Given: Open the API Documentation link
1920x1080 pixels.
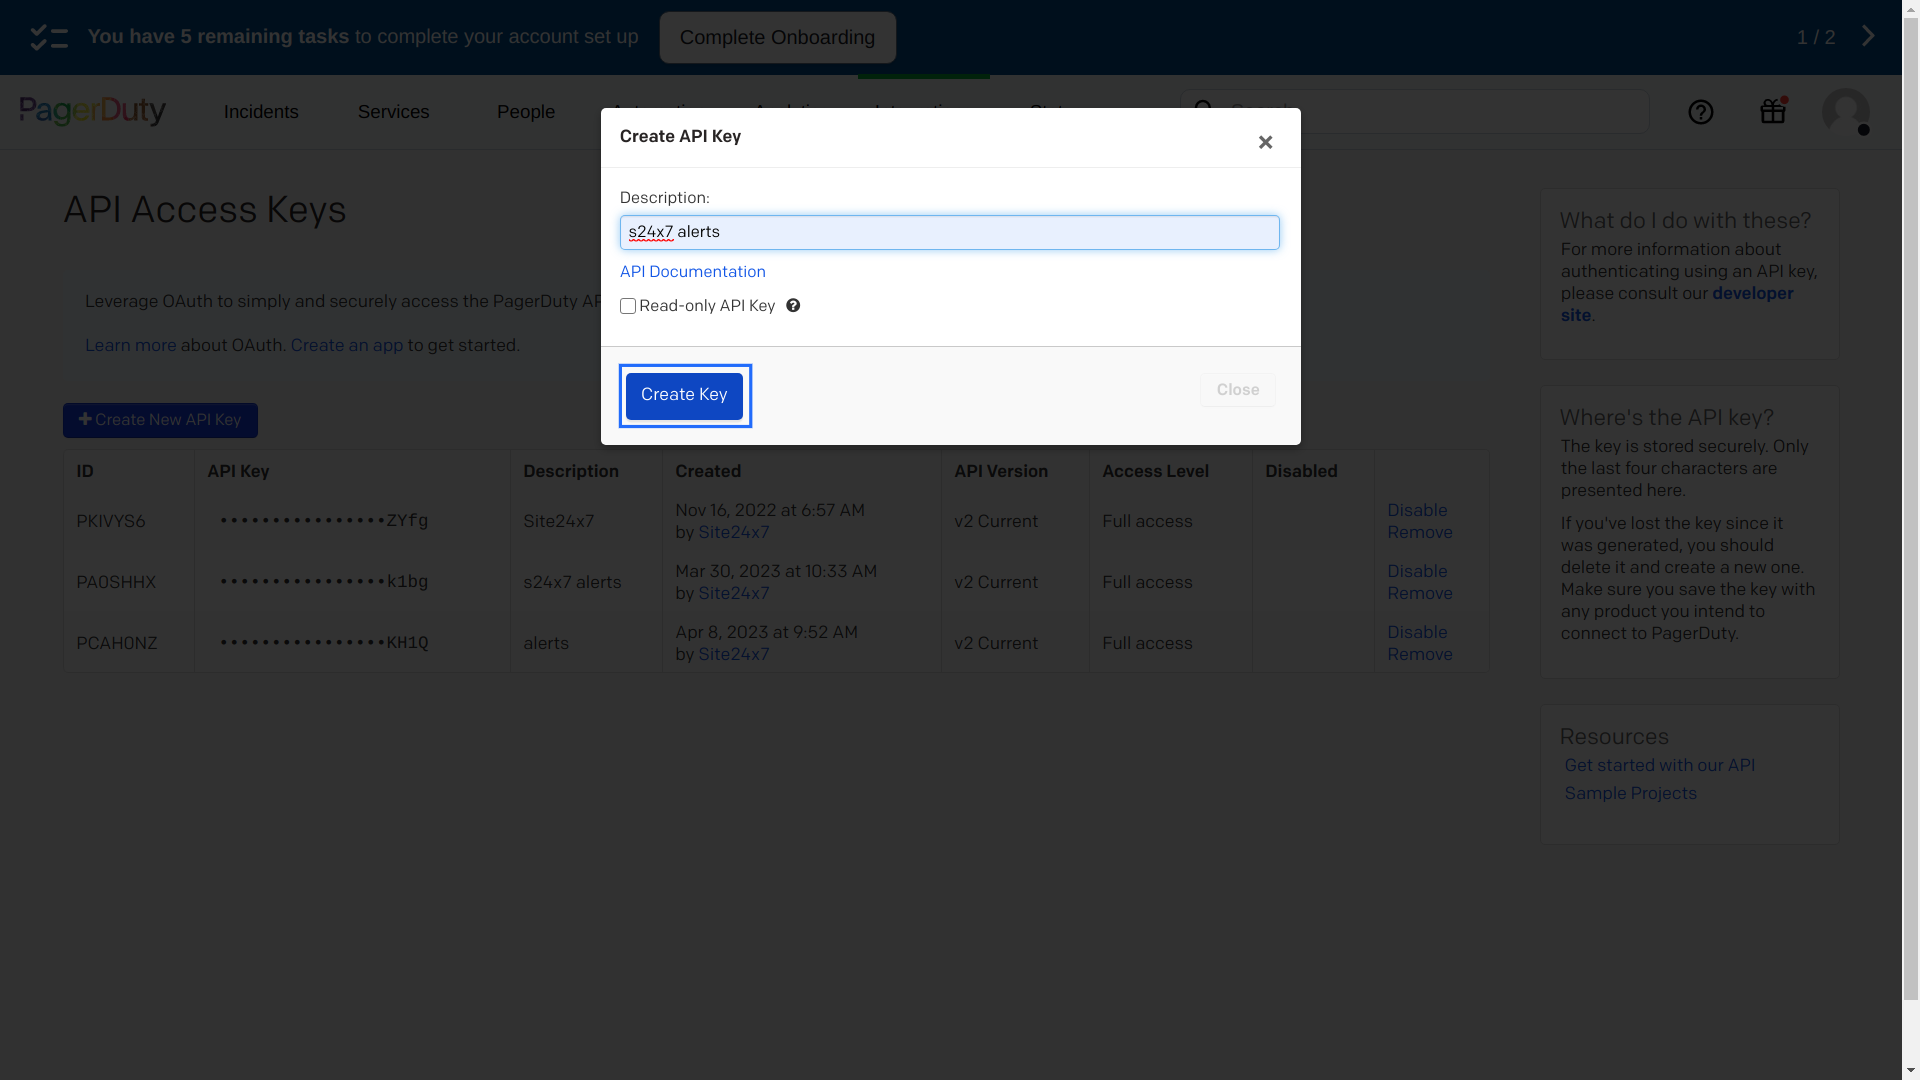Looking at the screenshot, I should 692,272.
